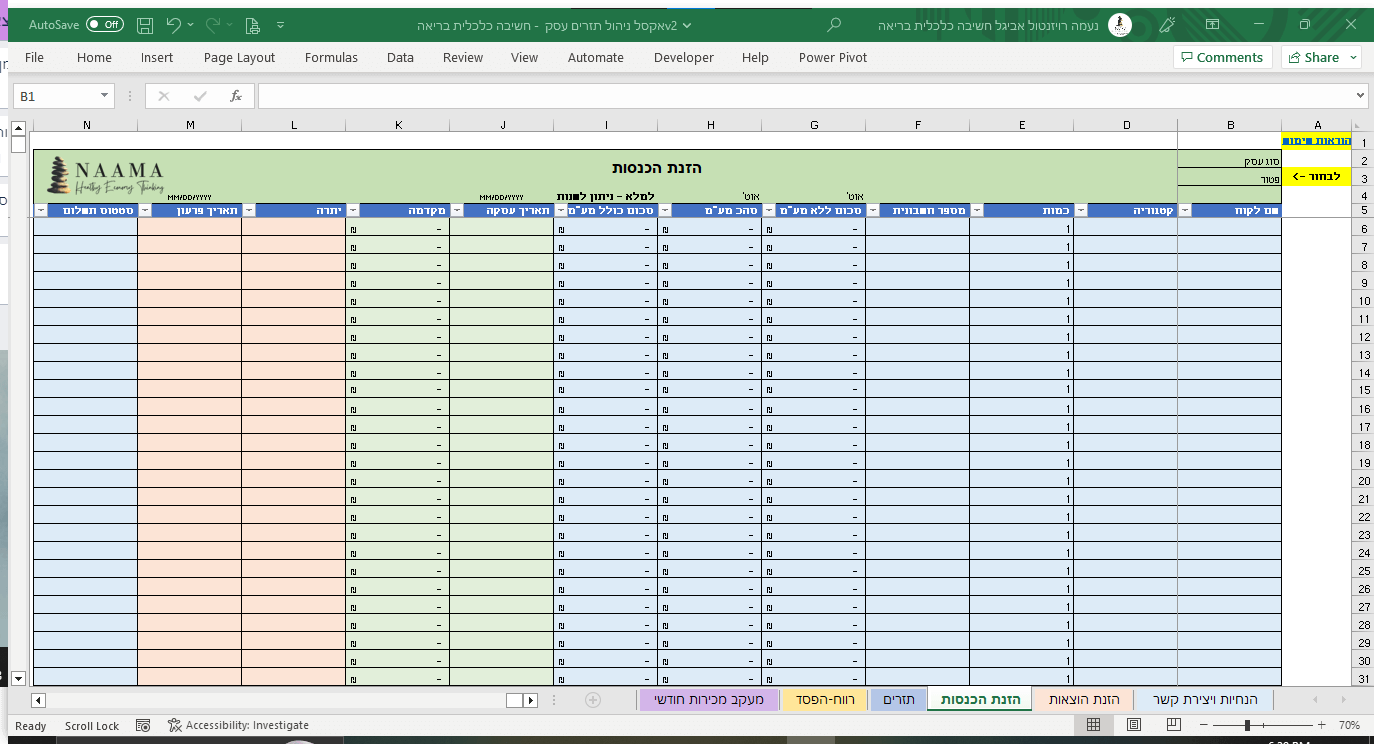This screenshot has height=744, width=1374.
Task: Switch to the תזרים sheet tab
Action: (898, 699)
